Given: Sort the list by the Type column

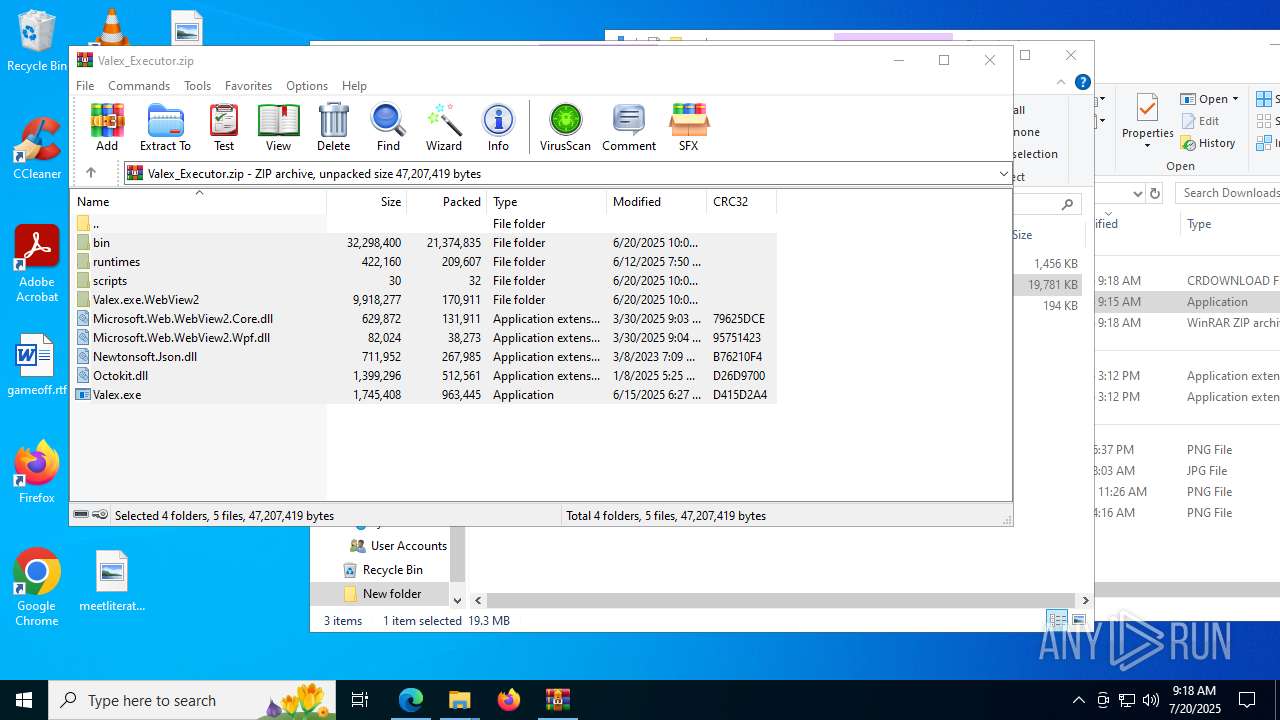Looking at the screenshot, I should (546, 201).
